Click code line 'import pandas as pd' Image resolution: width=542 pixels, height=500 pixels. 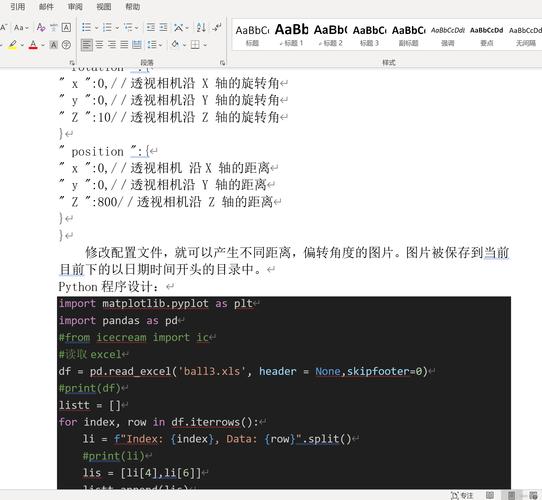point(118,321)
